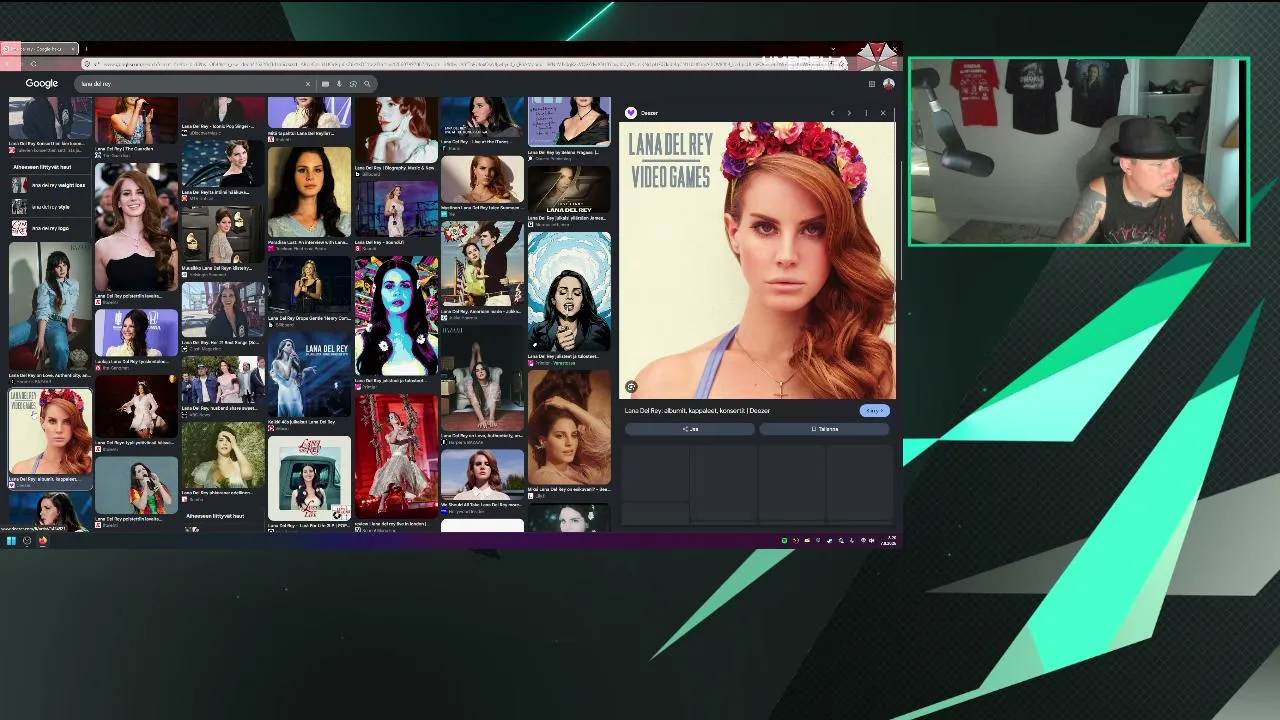Select the flower crown thumbnail in results
This screenshot has height=720, width=1280.
tap(50, 431)
